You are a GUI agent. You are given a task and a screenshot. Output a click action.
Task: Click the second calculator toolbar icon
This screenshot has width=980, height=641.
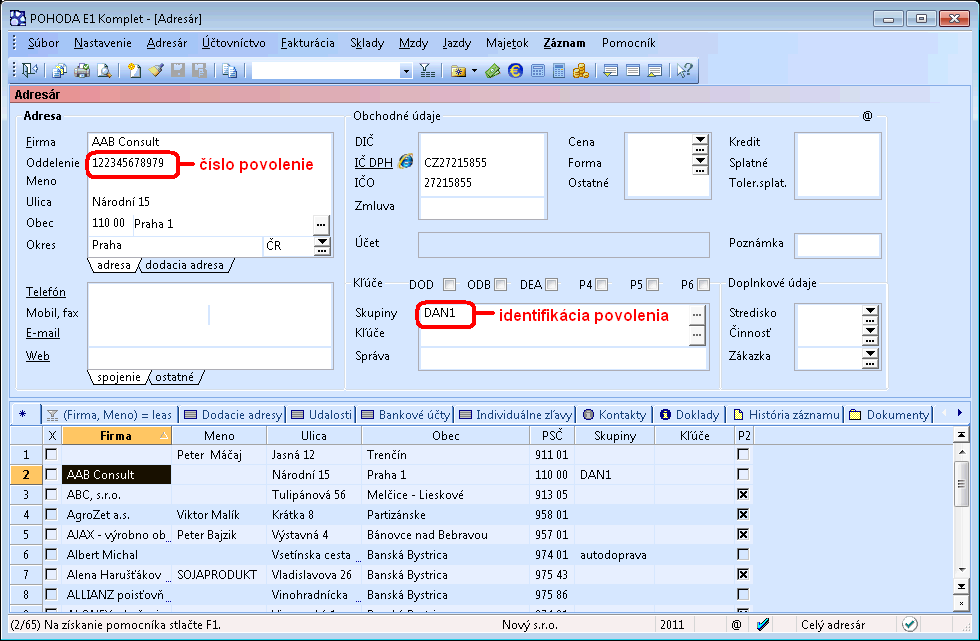559,71
